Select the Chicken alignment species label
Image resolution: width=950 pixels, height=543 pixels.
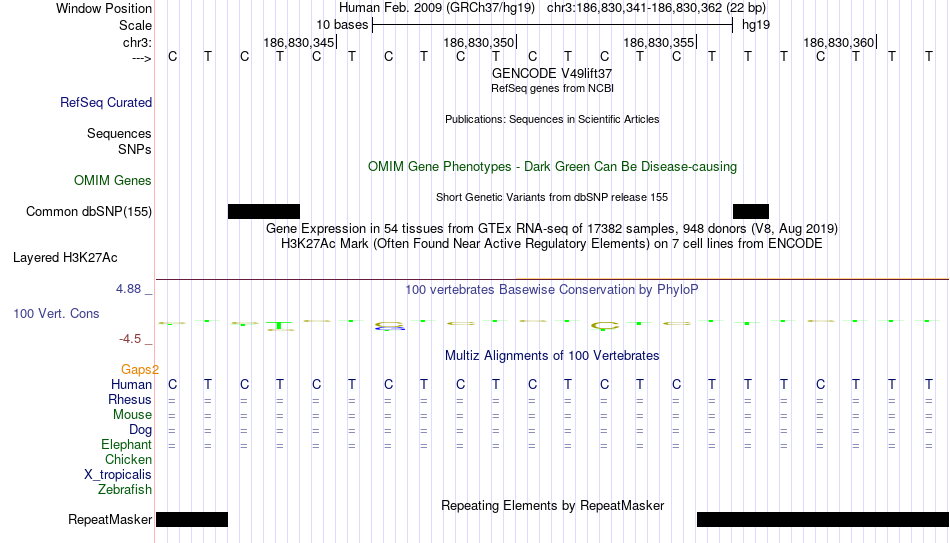(128, 460)
